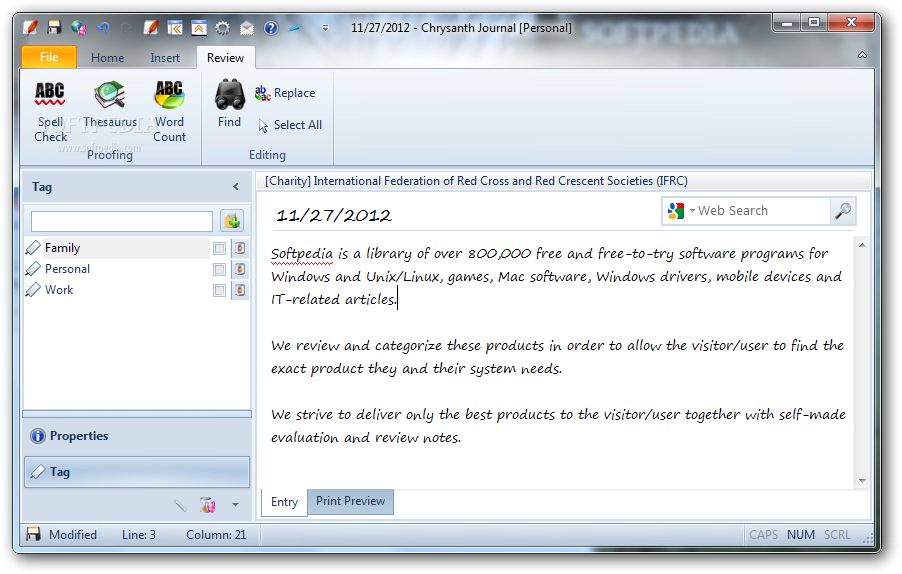Image resolution: width=902 pixels, height=574 pixels.
Task: Click the Modified status bar text
Action: click(x=72, y=535)
